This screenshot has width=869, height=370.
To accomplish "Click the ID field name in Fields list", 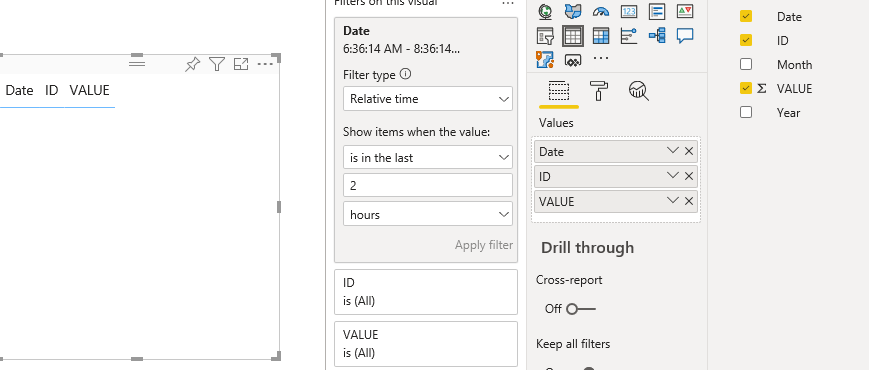I will click(x=783, y=41).
